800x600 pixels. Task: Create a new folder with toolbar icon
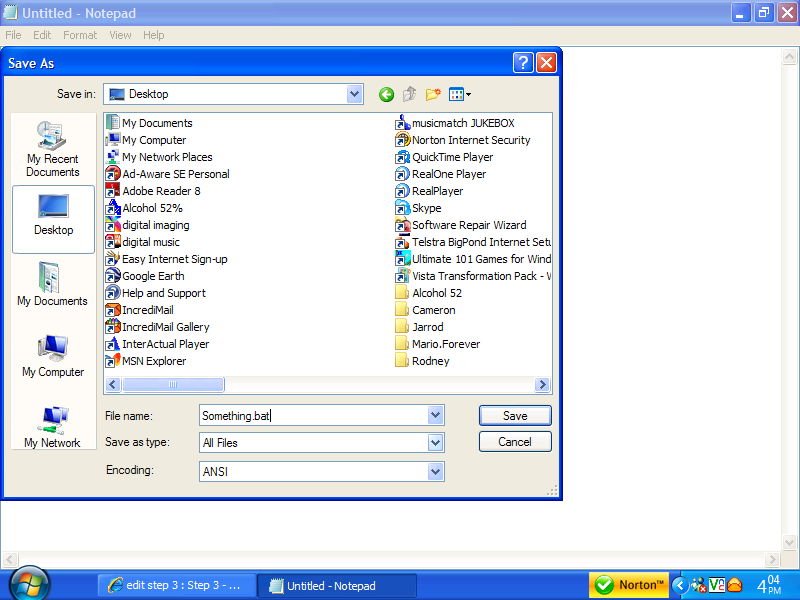pos(433,94)
